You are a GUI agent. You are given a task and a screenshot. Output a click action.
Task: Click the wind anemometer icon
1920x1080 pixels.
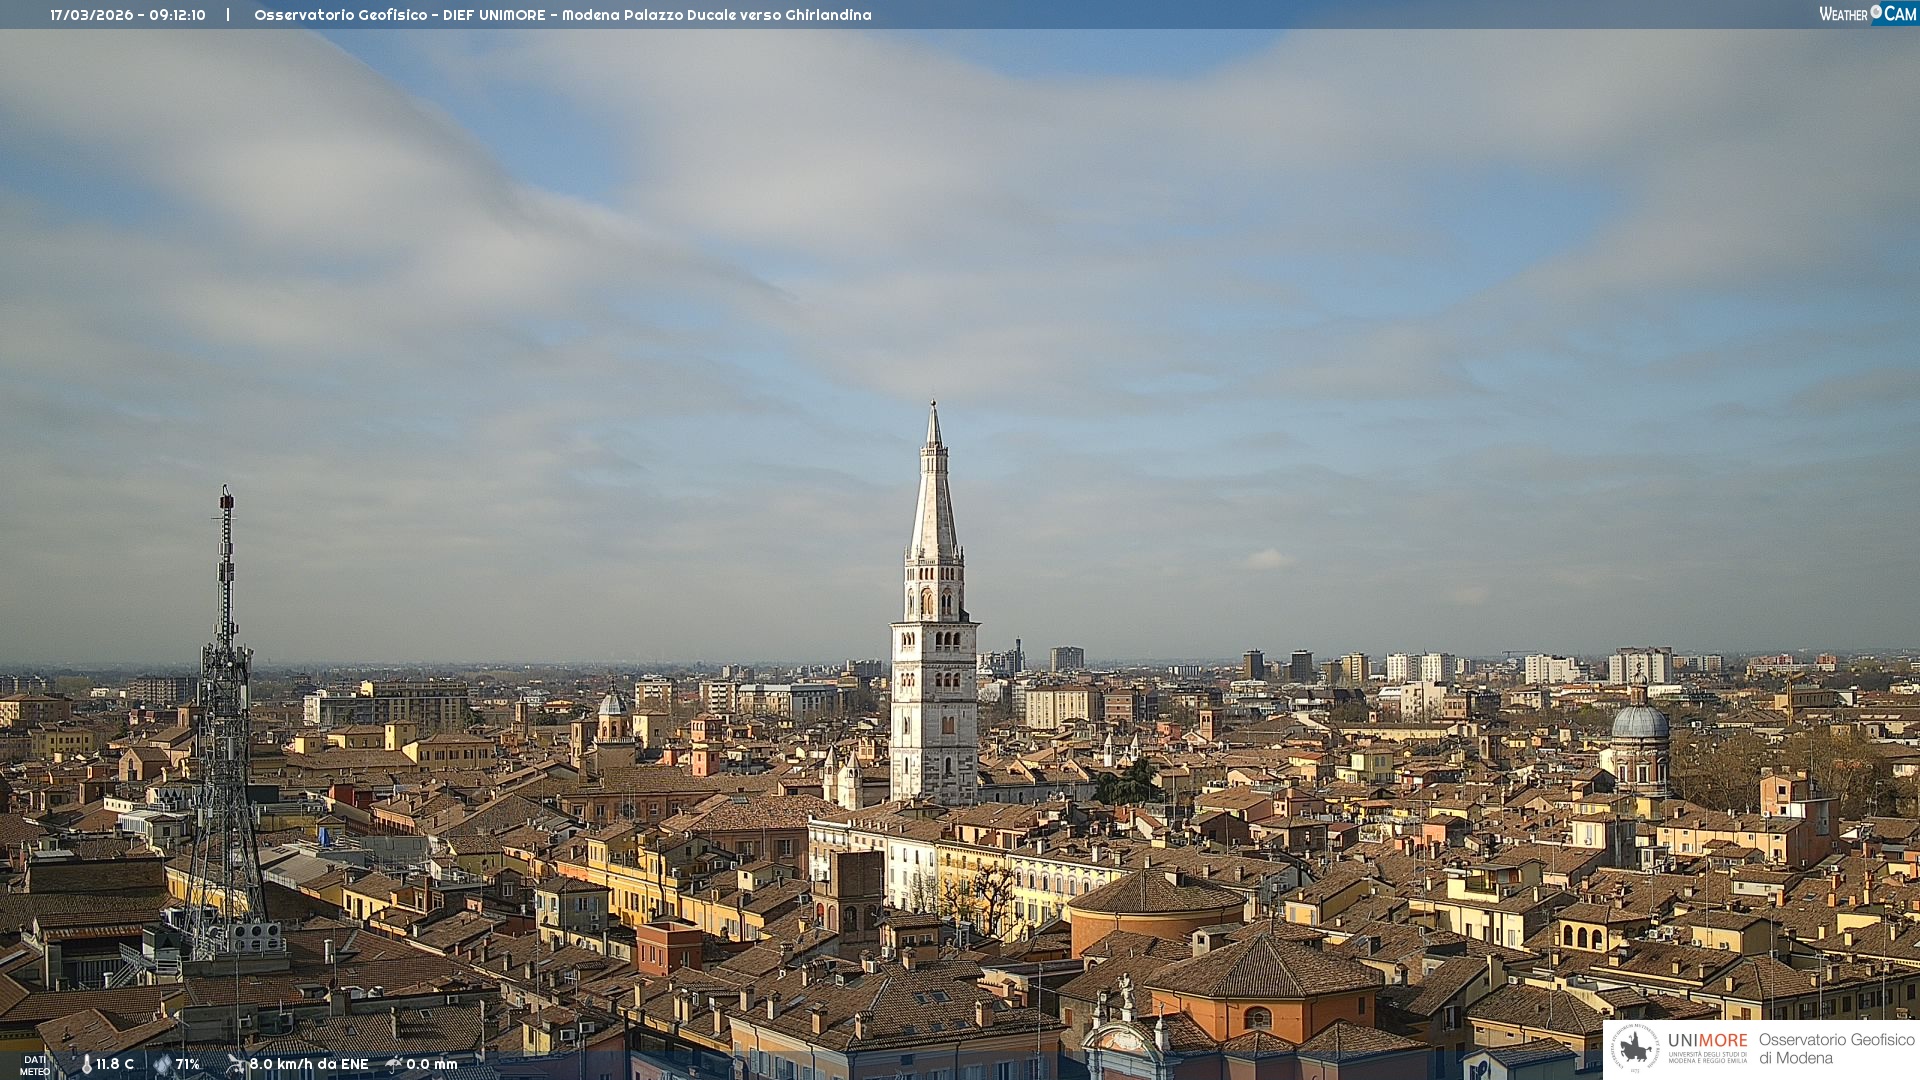(x=236, y=1064)
